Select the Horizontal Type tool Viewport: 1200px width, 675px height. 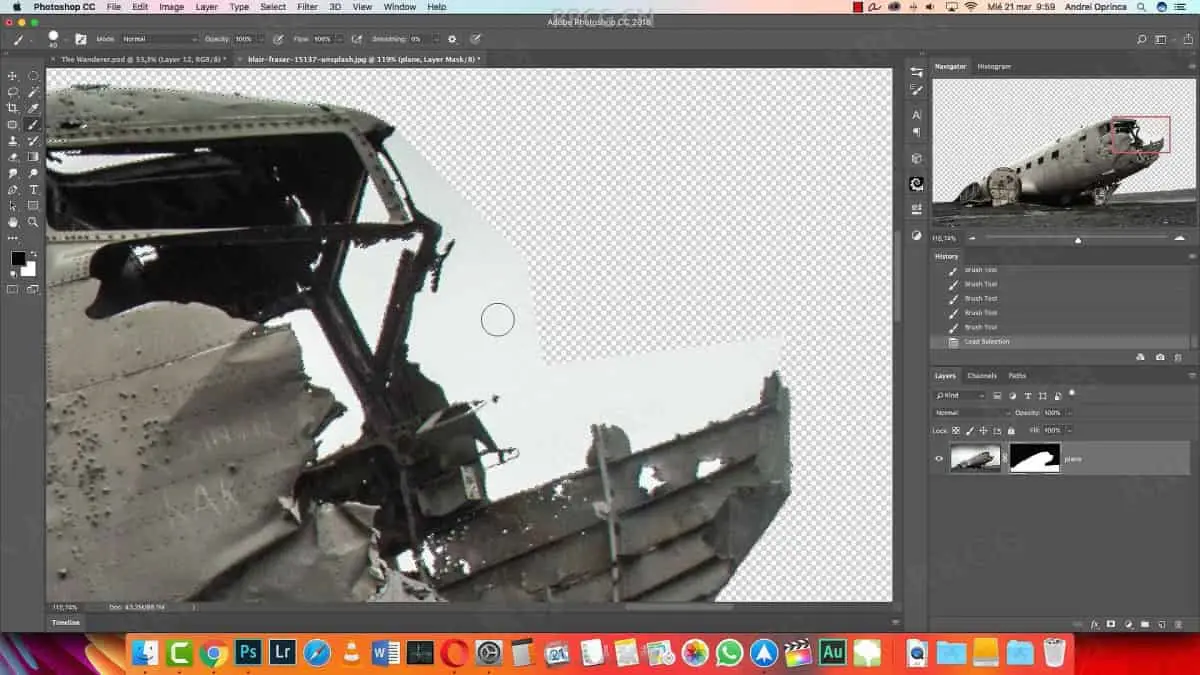pos(33,190)
